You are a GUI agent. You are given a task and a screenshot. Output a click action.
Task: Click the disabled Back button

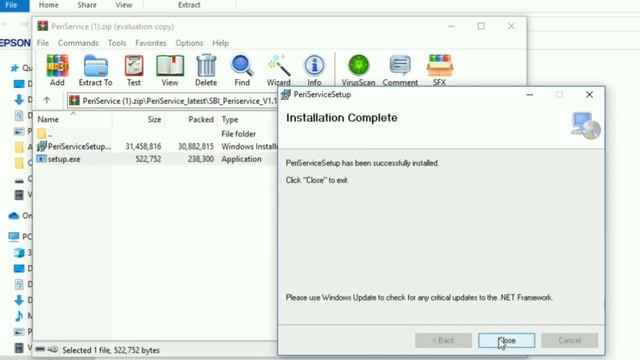(x=444, y=340)
